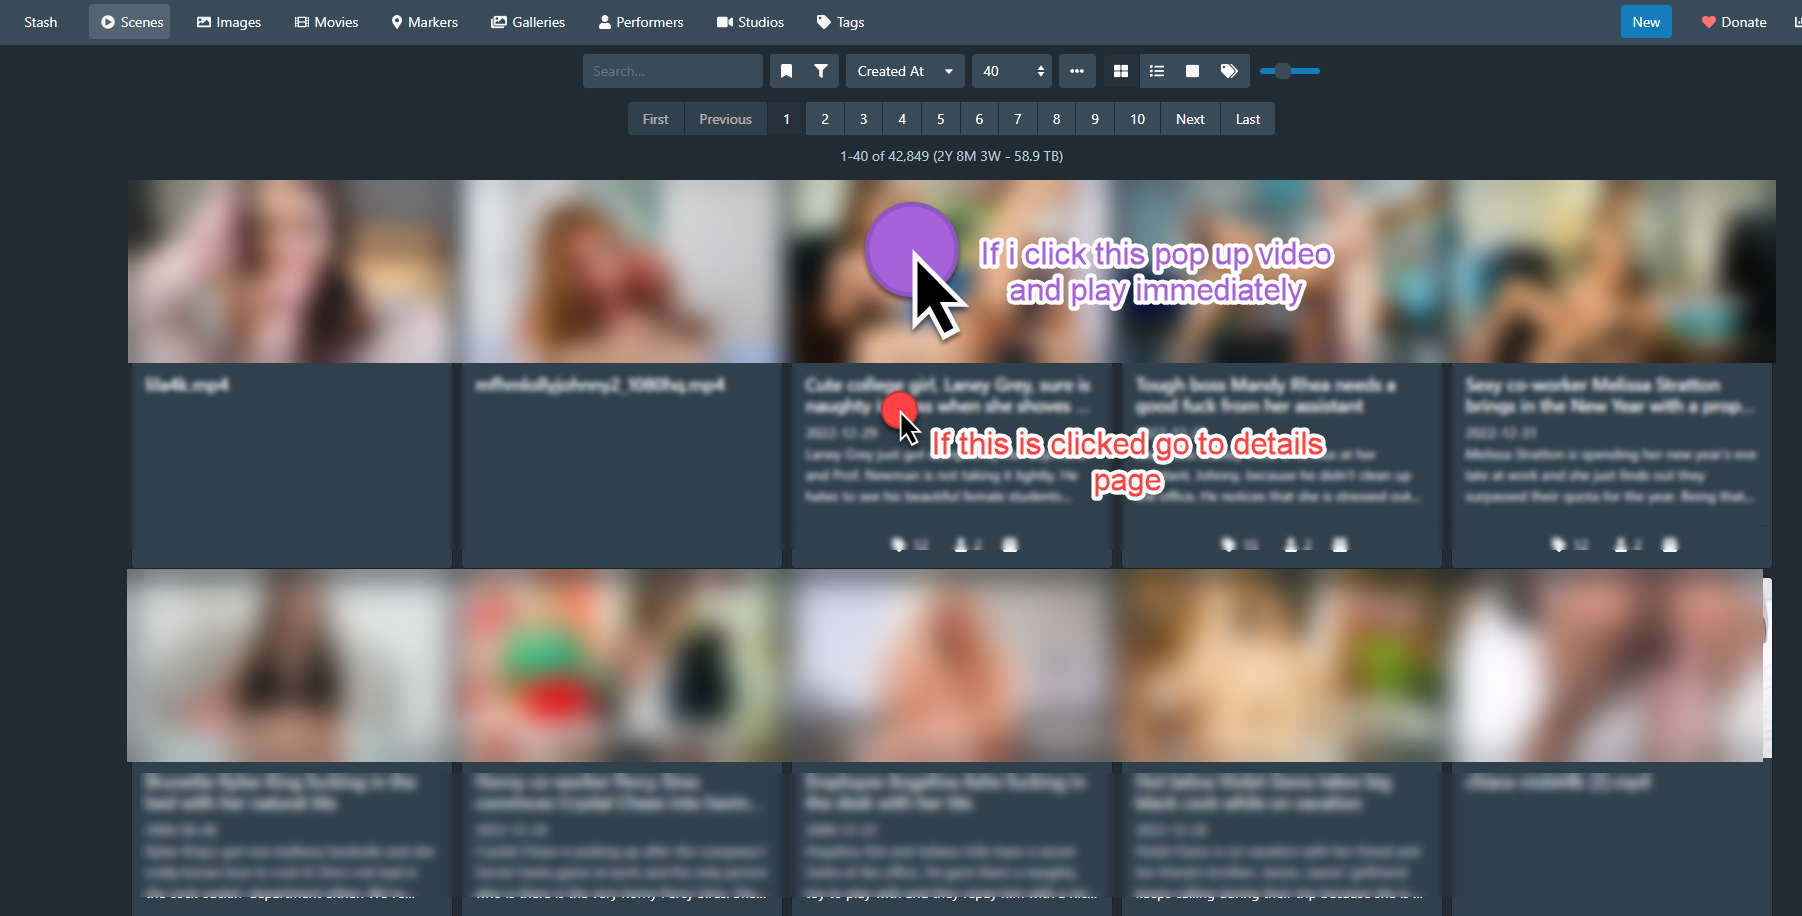Screen dimensions: 1802x916
Task: Navigate to Tags section
Action: pyautogui.click(x=840, y=22)
